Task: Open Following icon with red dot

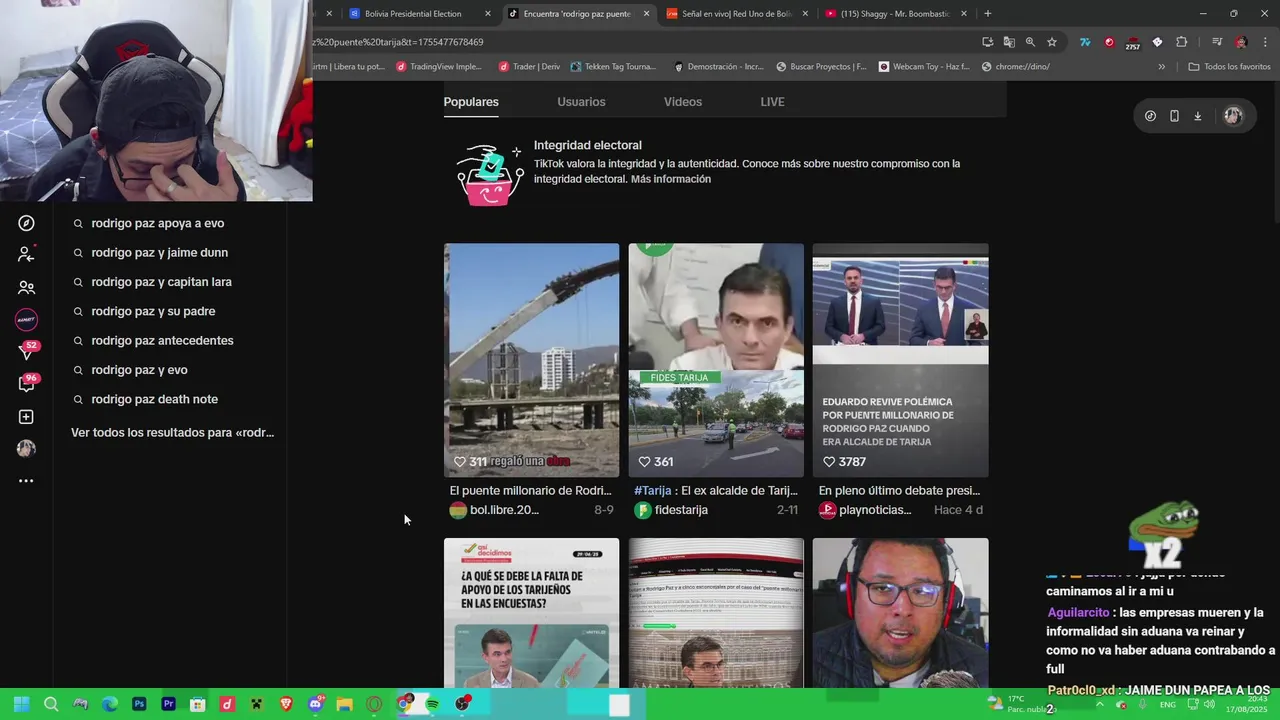Action: (26, 254)
